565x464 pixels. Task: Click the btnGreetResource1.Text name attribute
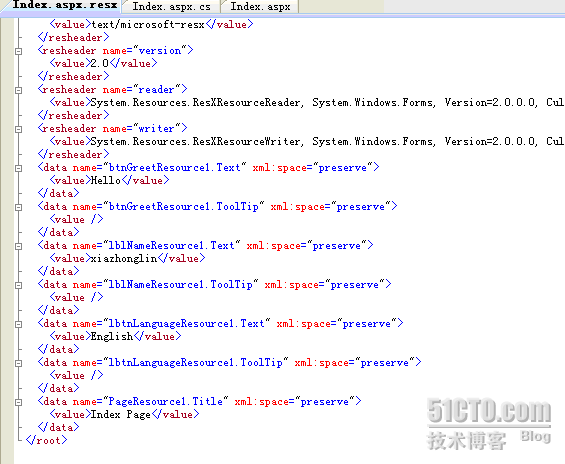pyautogui.click(x=175, y=168)
